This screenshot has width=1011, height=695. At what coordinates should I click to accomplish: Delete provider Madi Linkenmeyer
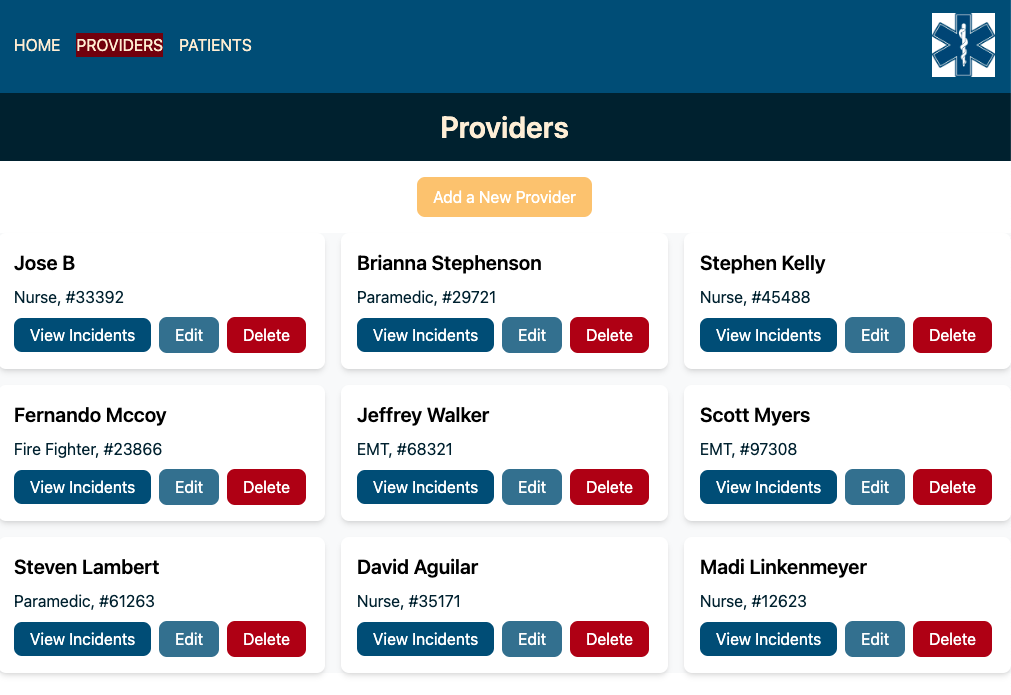[x=952, y=639]
